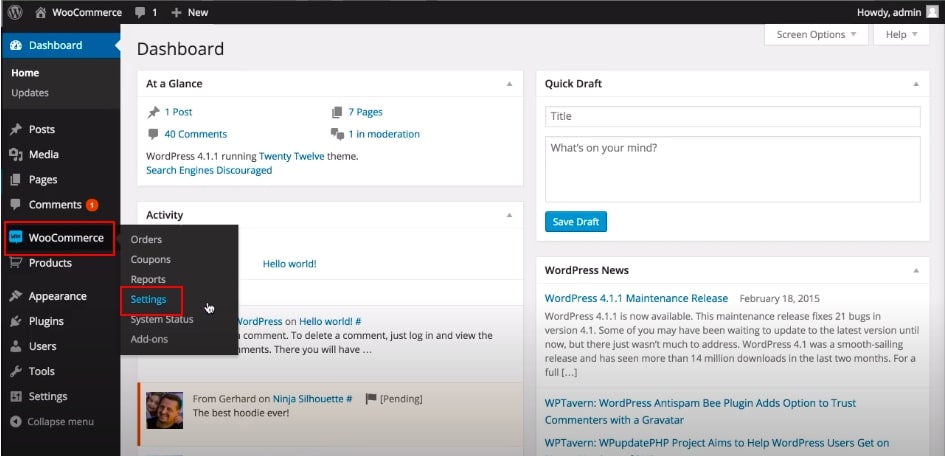Click the plus icon next to New
Image resolution: width=945 pixels, height=456 pixels.
point(176,12)
